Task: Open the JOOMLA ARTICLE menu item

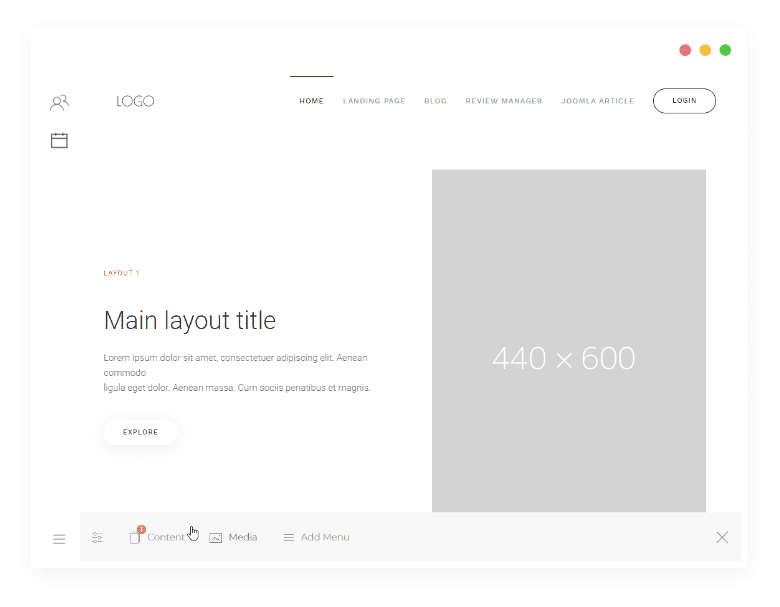Action: click(597, 101)
